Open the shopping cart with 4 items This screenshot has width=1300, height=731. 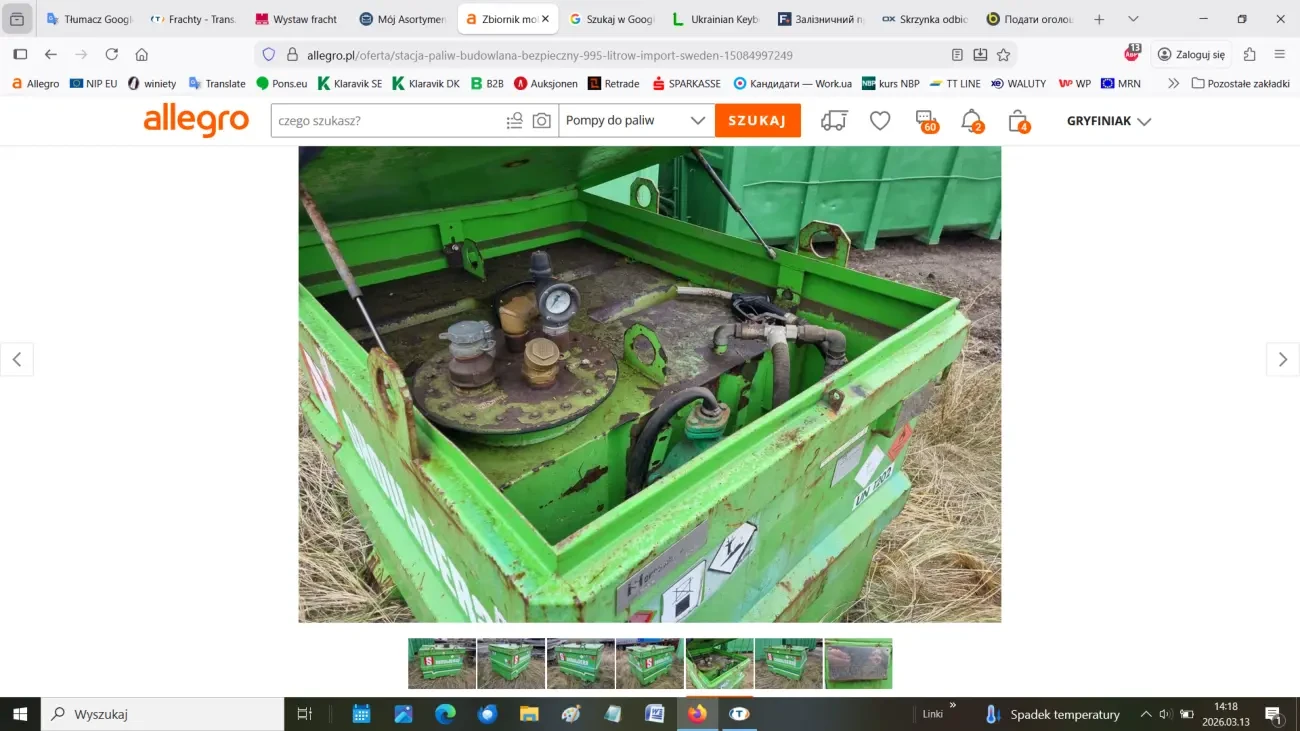point(1016,120)
